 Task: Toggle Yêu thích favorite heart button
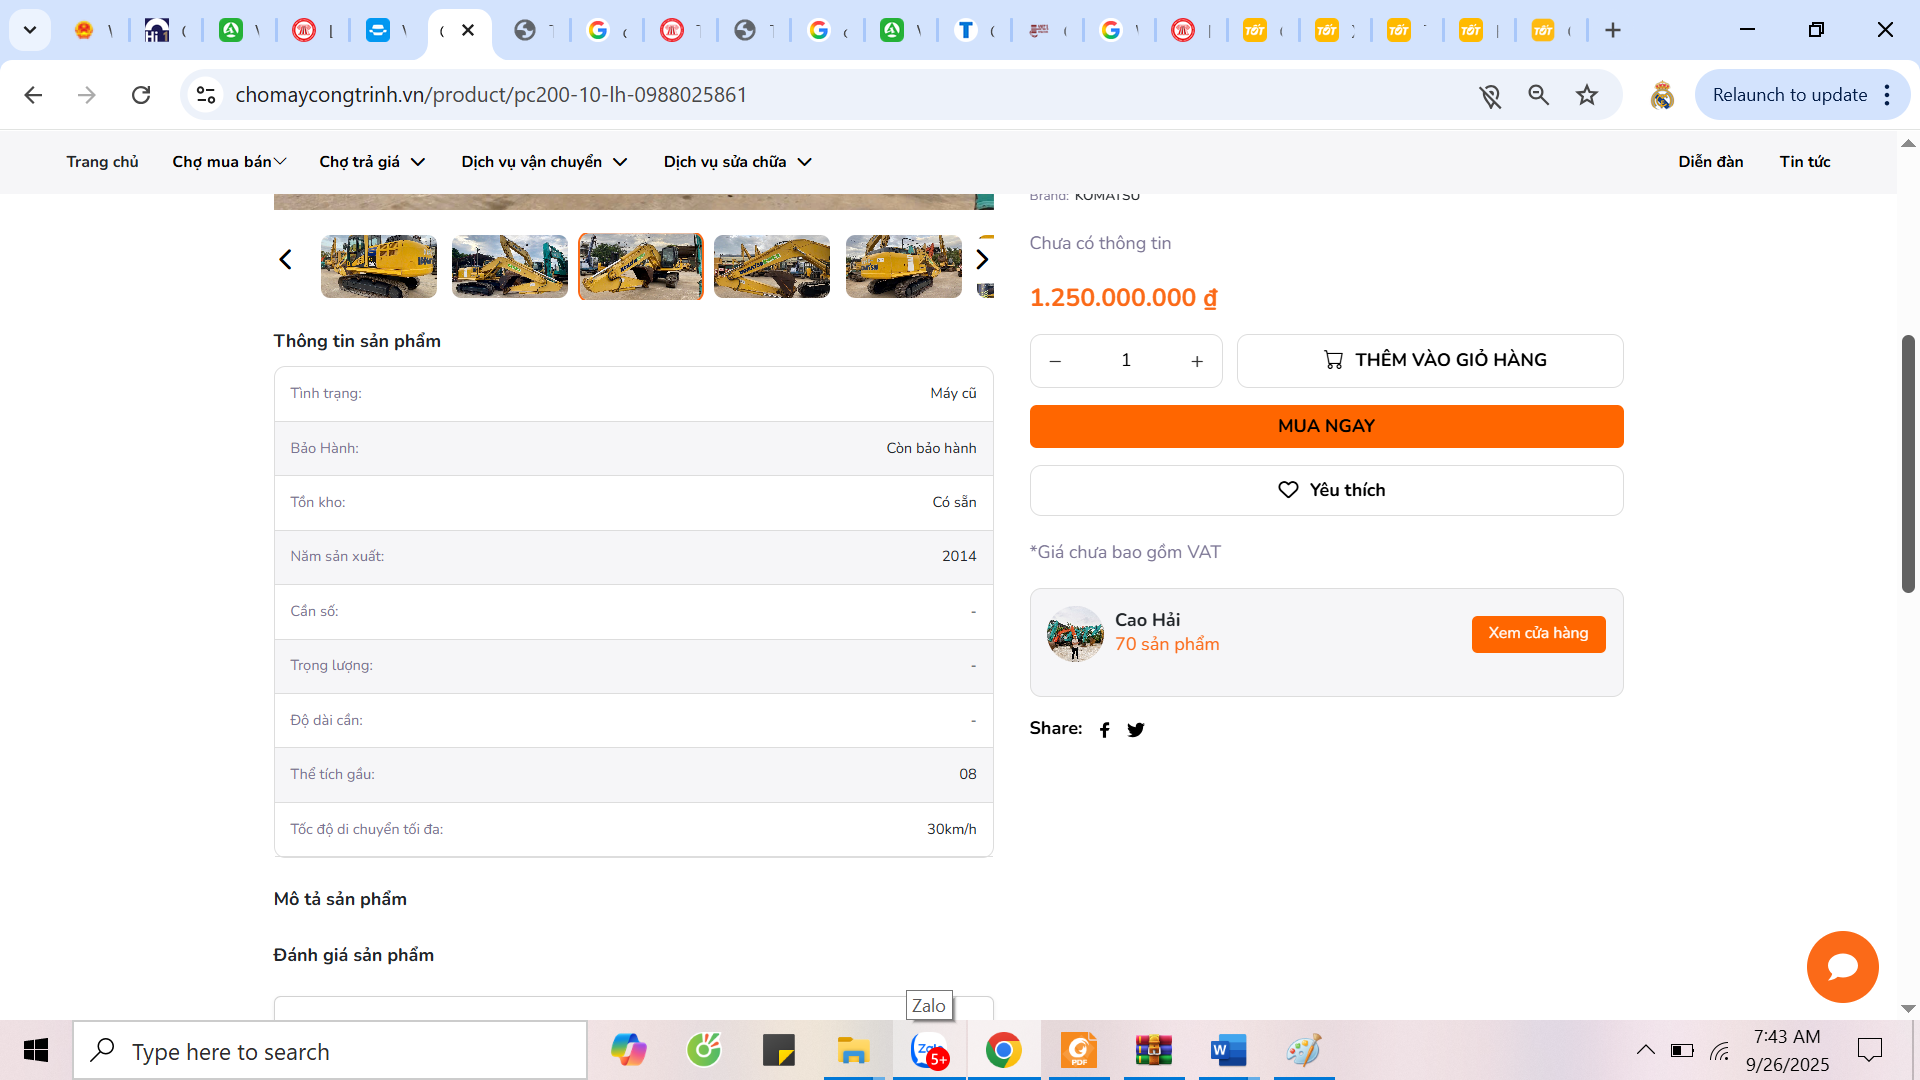[1326, 490]
